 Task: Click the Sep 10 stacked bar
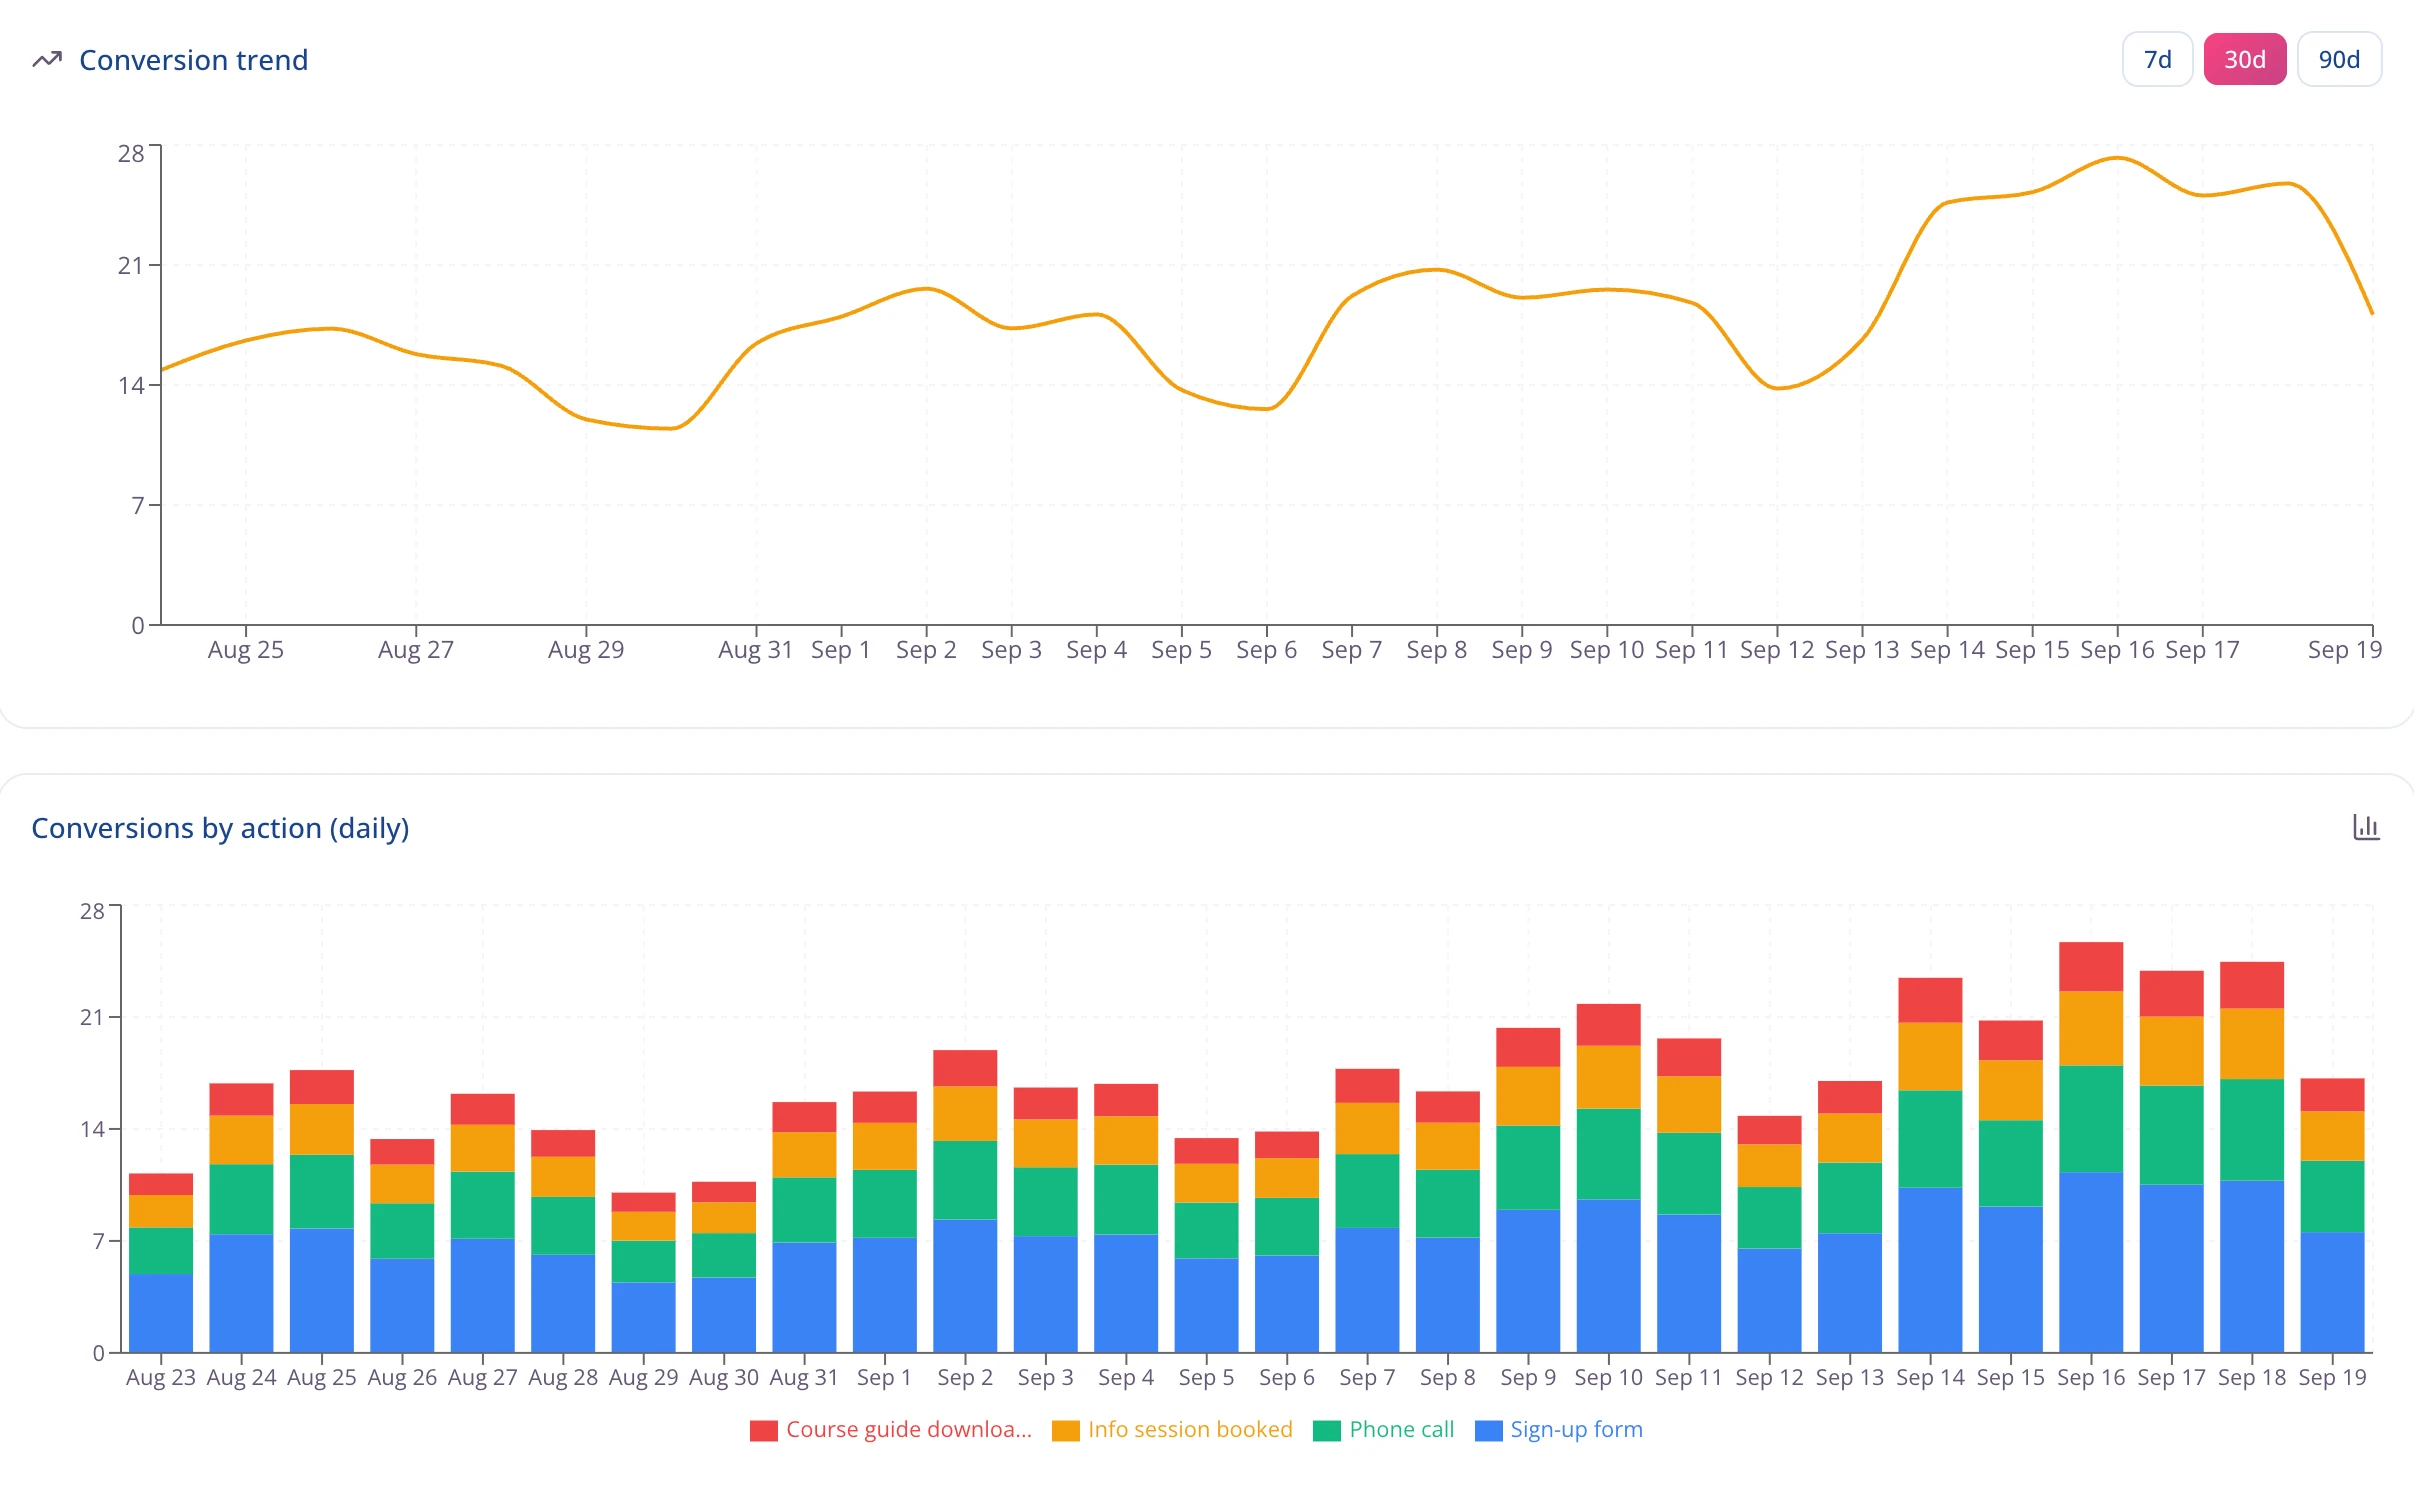1608,1178
